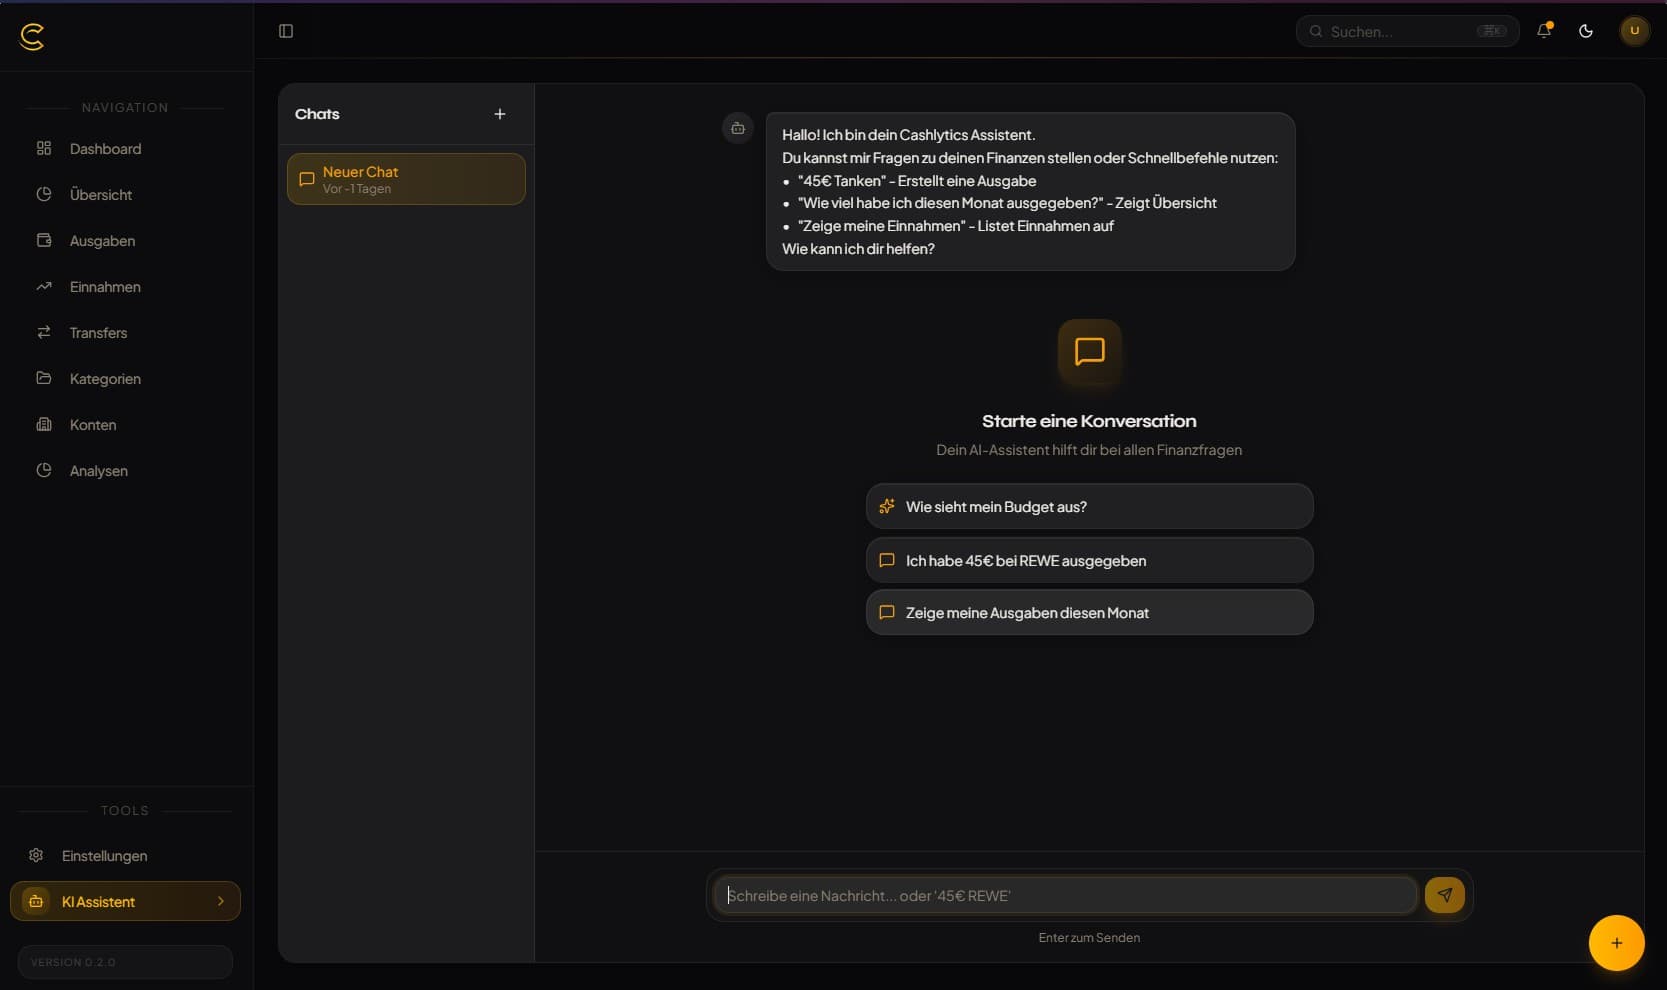Click the assistant bot icon above the greeting
Screen dimensions: 1667x990
(x=738, y=128)
